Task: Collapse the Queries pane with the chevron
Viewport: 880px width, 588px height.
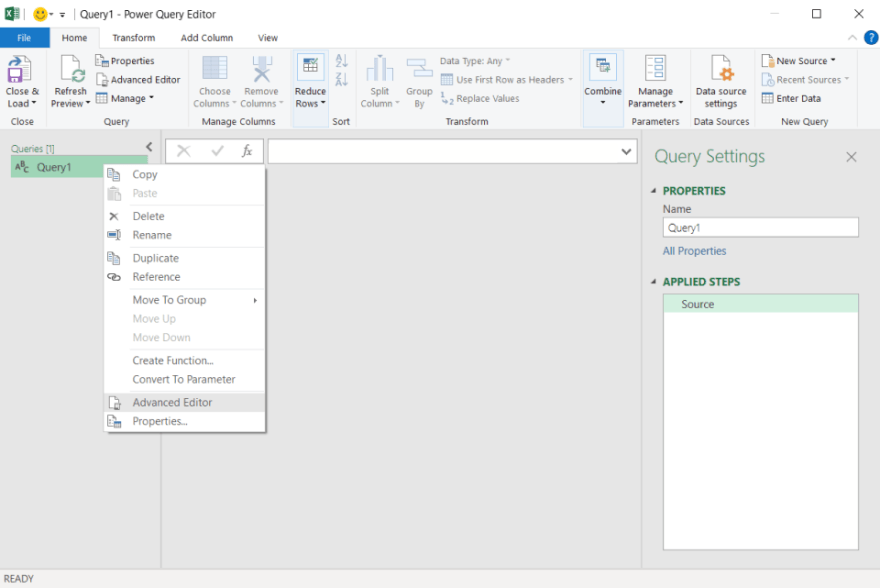Action: pos(148,144)
